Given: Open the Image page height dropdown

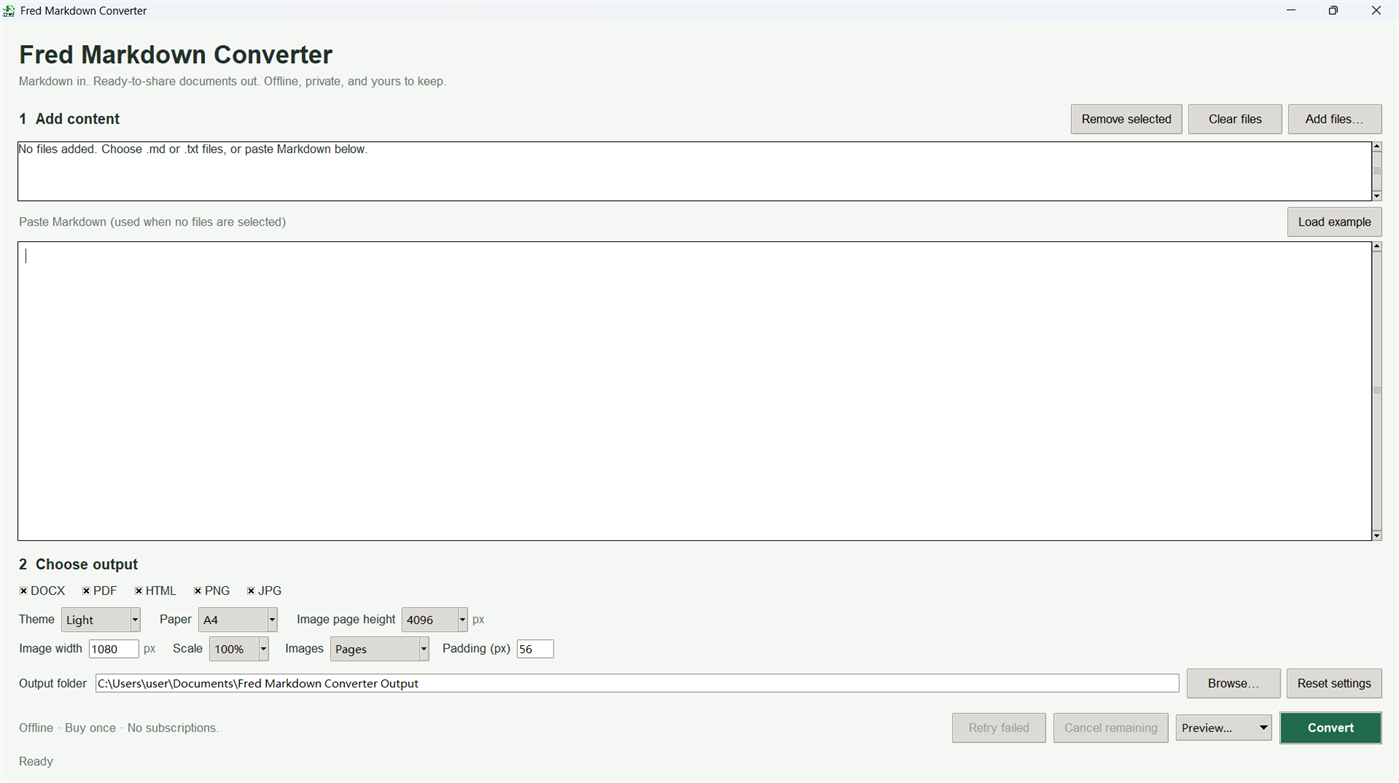Looking at the screenshot, I should [x=435, y=620].
